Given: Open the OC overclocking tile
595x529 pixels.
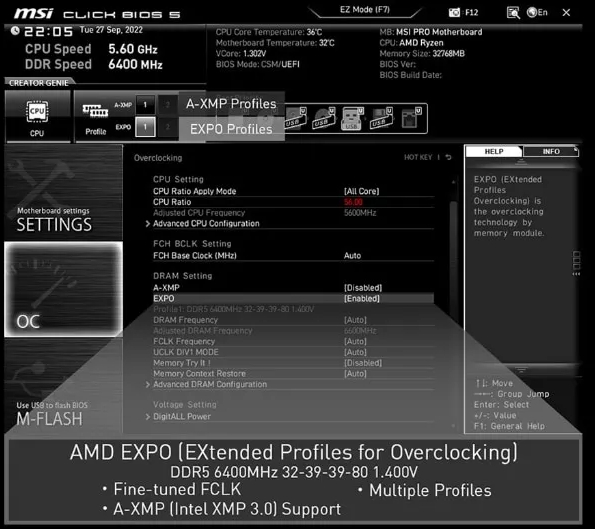Looking at the screenshot, I should coord(64,290).
